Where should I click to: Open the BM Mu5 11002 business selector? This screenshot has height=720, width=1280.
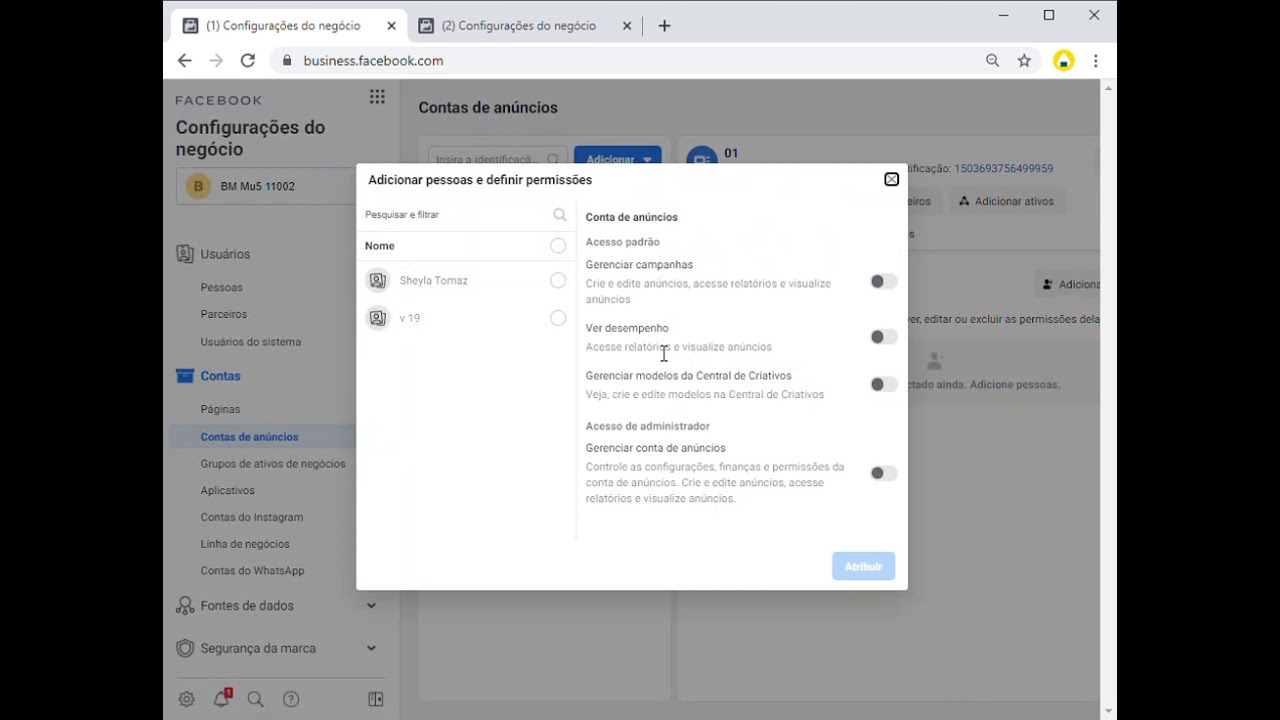click(266, 186)
